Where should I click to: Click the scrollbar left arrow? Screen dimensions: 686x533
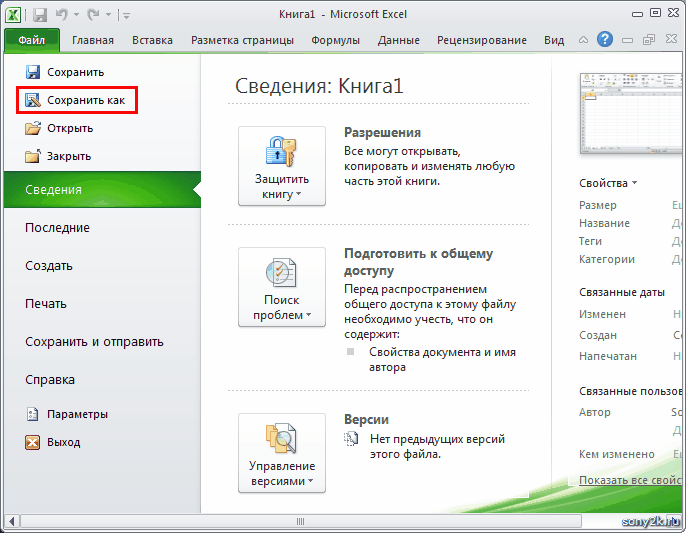(x=11, y=521)
